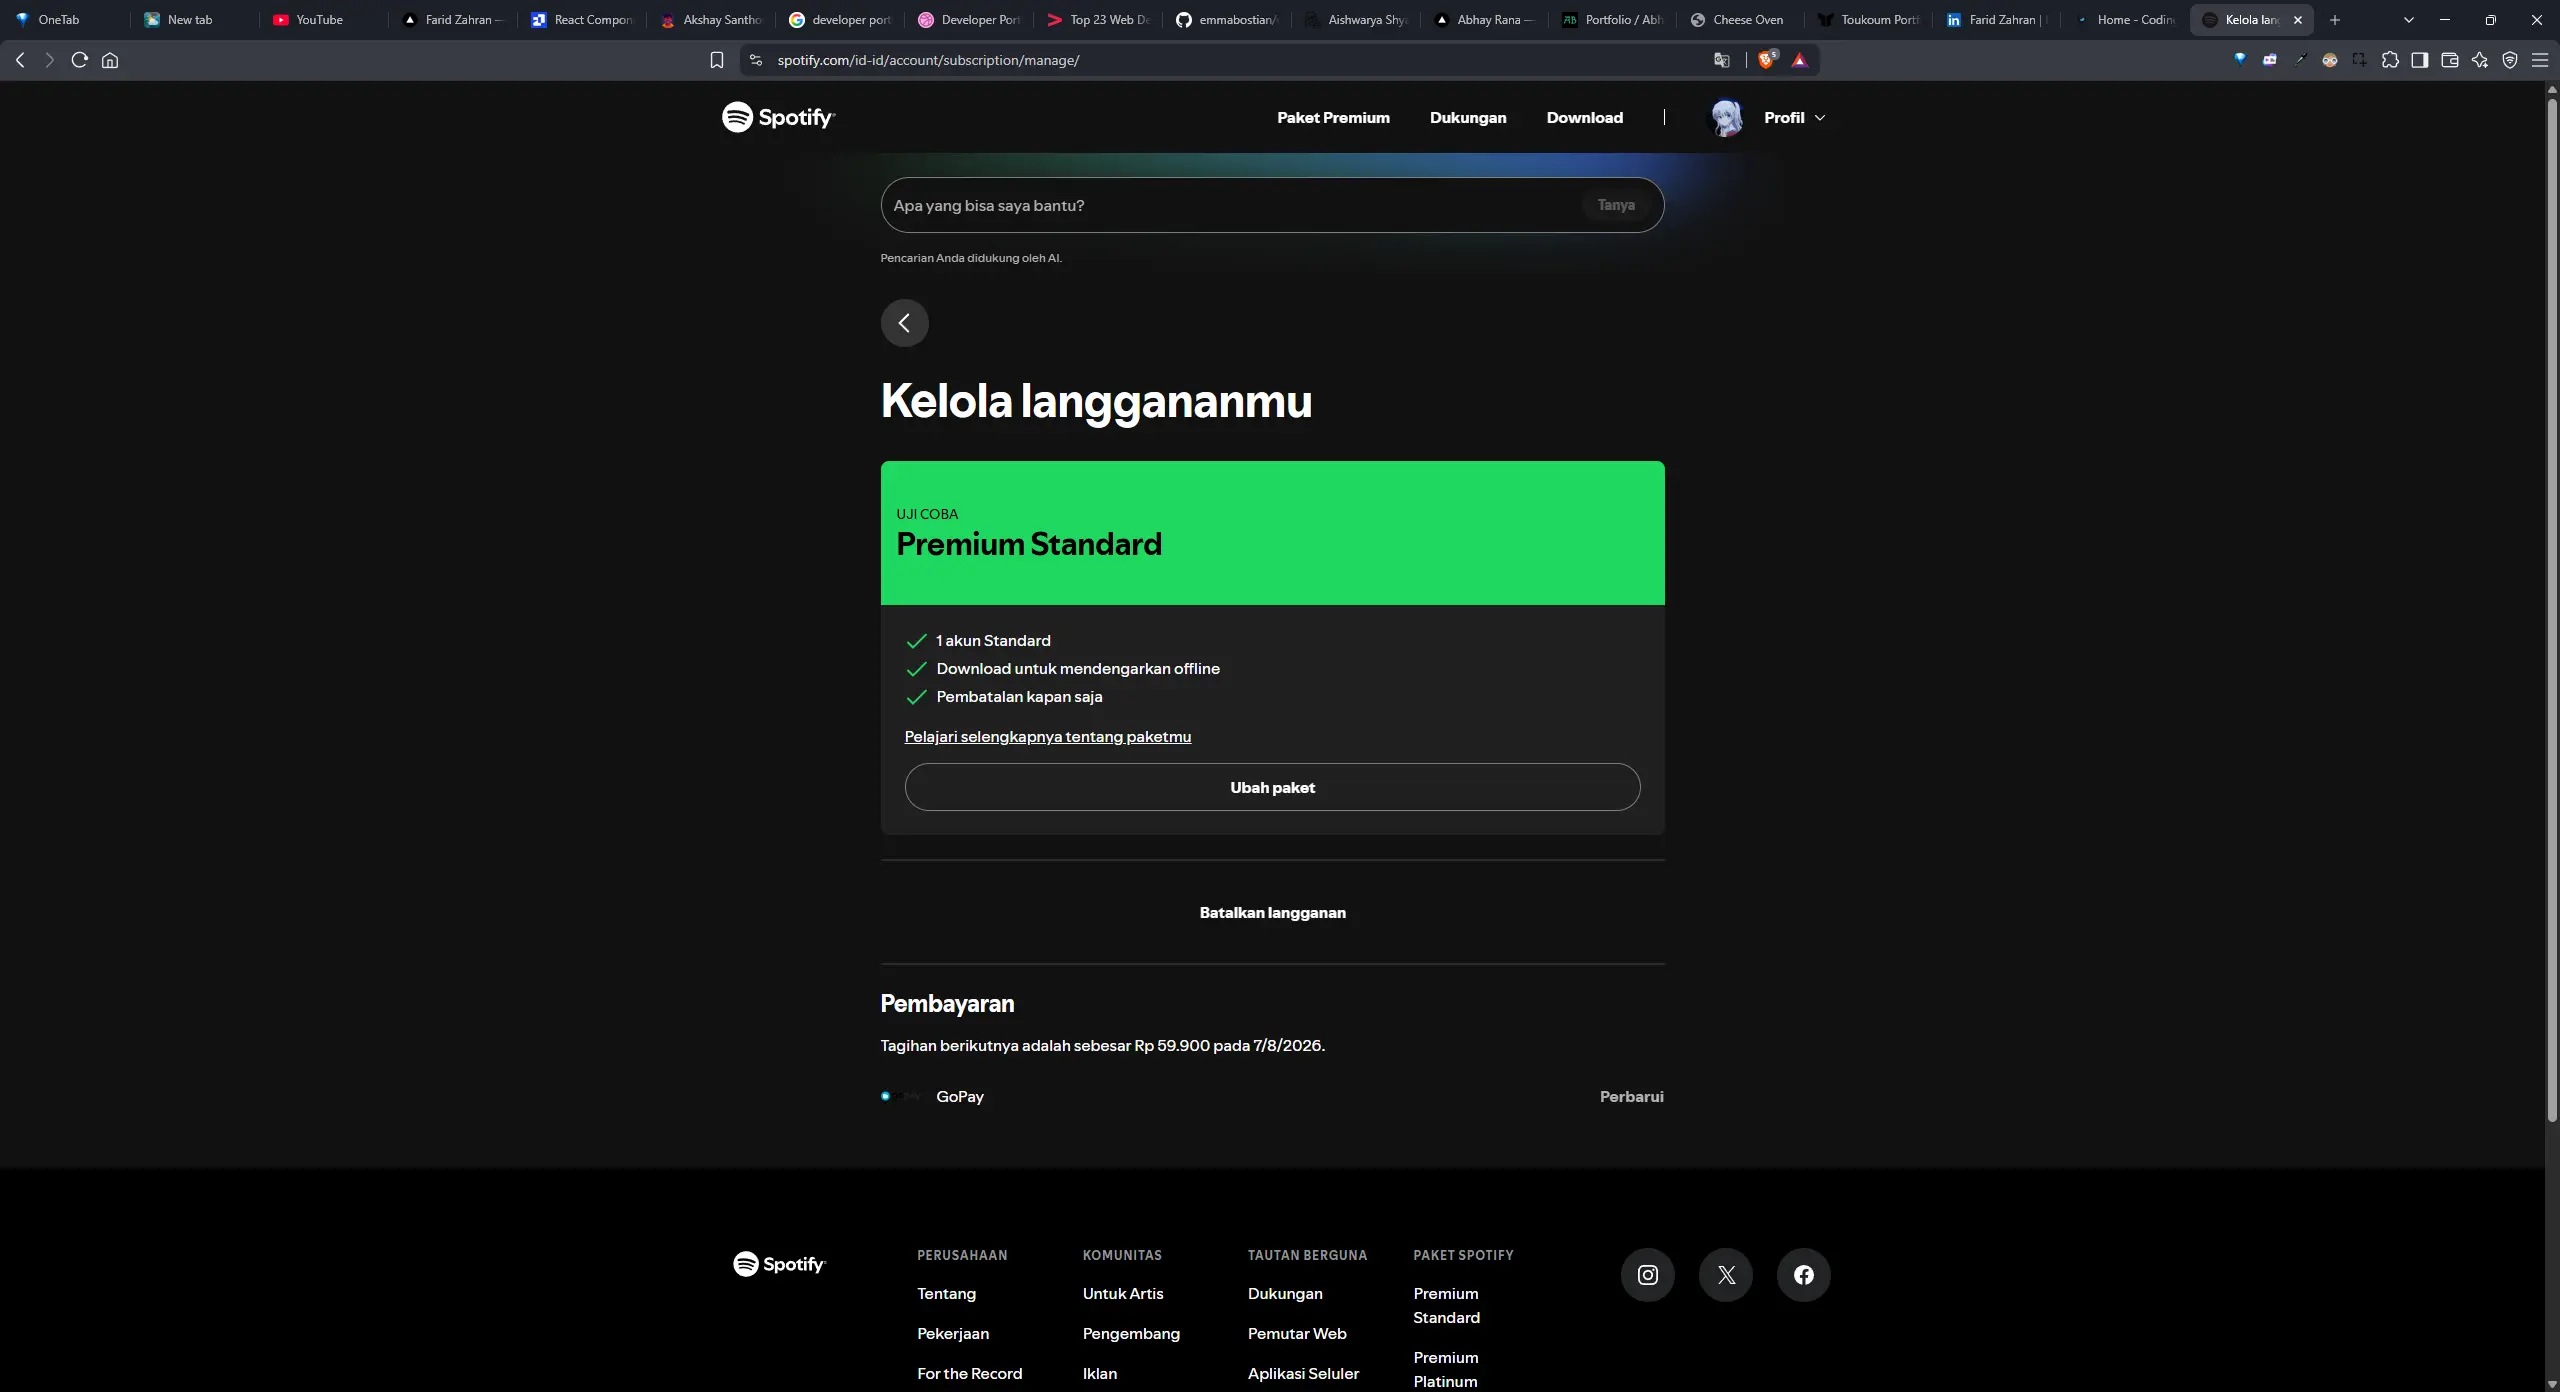Open the Brave Wallet icon

tap(2450, 60)
